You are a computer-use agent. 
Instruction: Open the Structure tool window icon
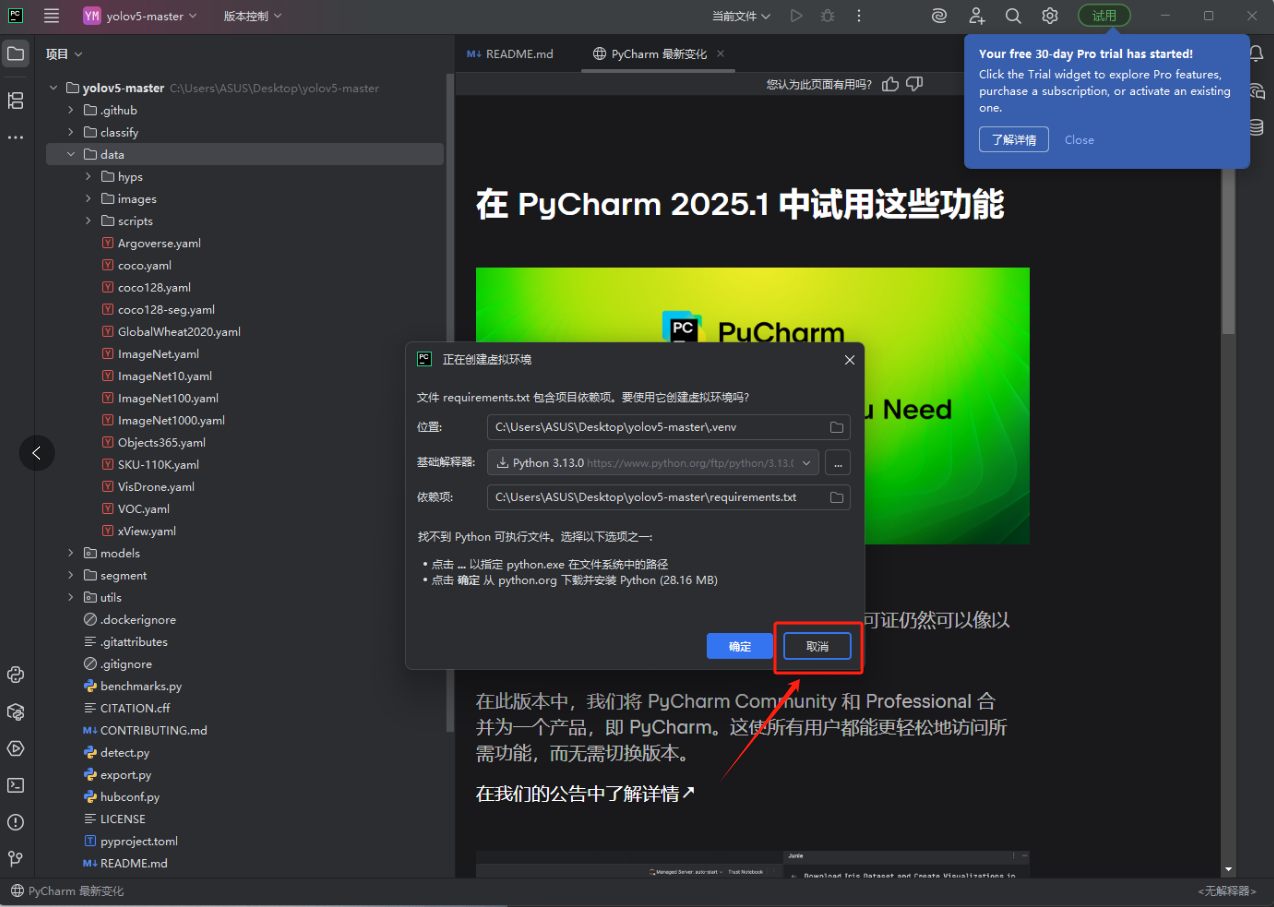coord(15,100)
